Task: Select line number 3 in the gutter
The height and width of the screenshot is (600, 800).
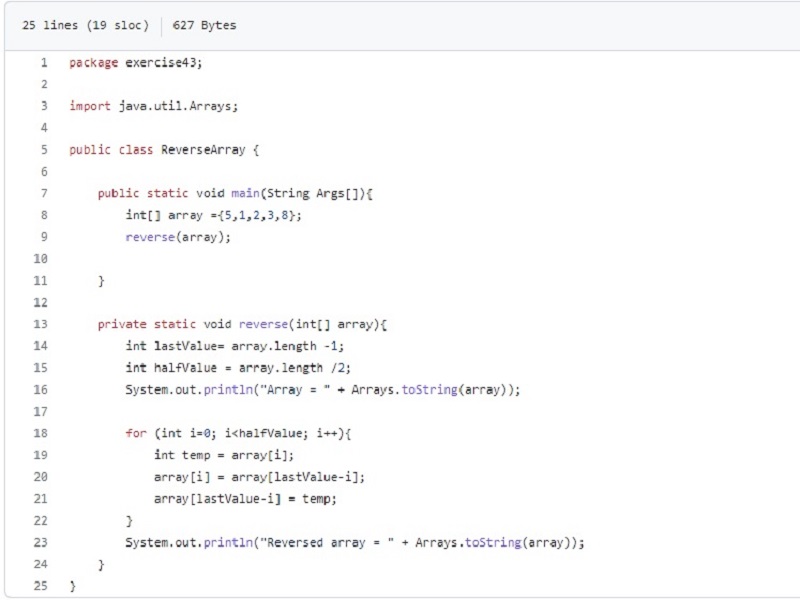Action: coord(43,106)
